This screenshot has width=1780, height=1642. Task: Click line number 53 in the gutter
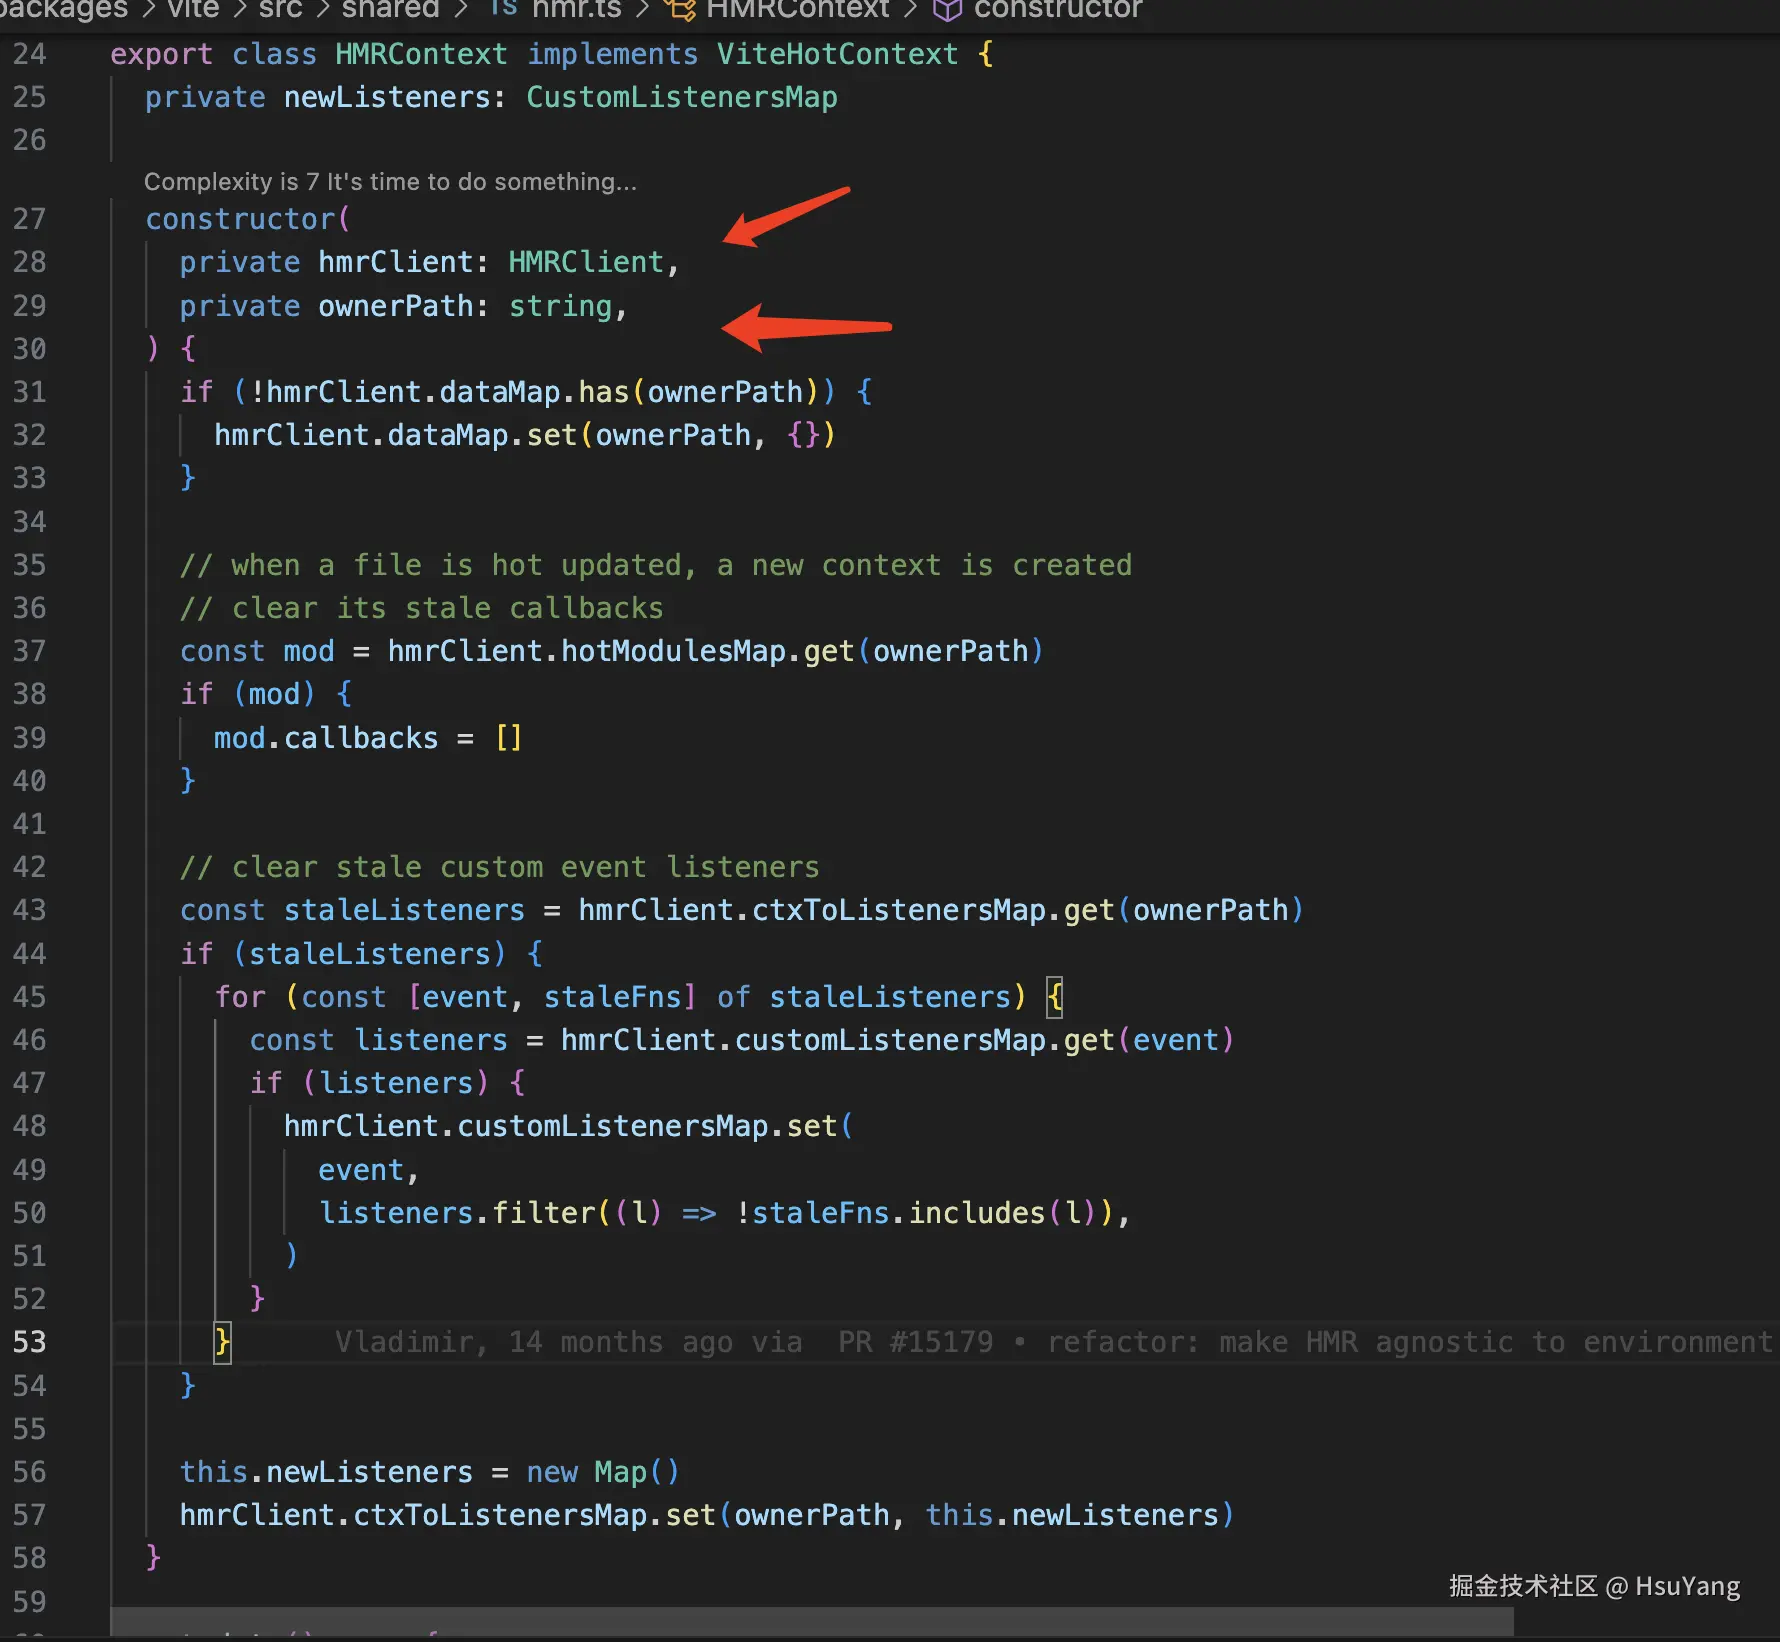pos(29,1342)
